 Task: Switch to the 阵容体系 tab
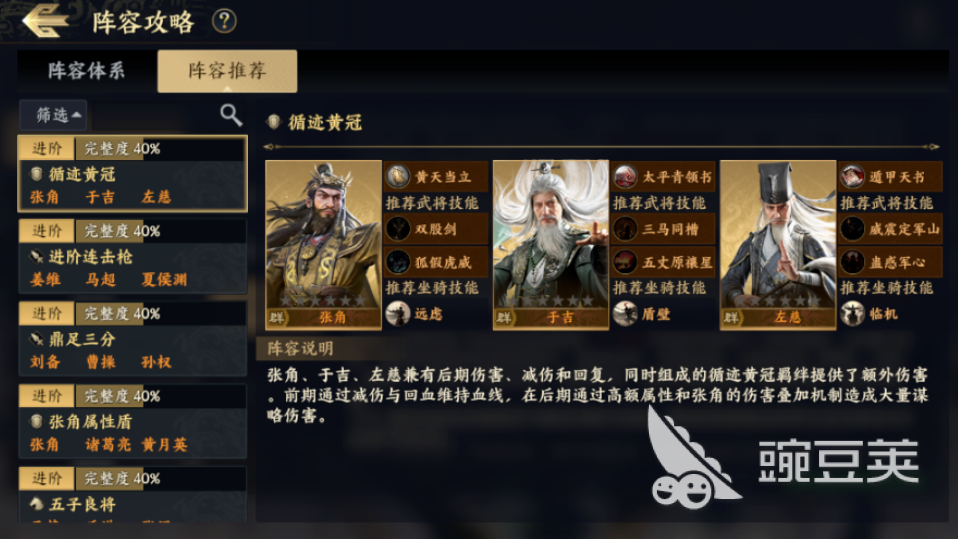click(87, 71)
